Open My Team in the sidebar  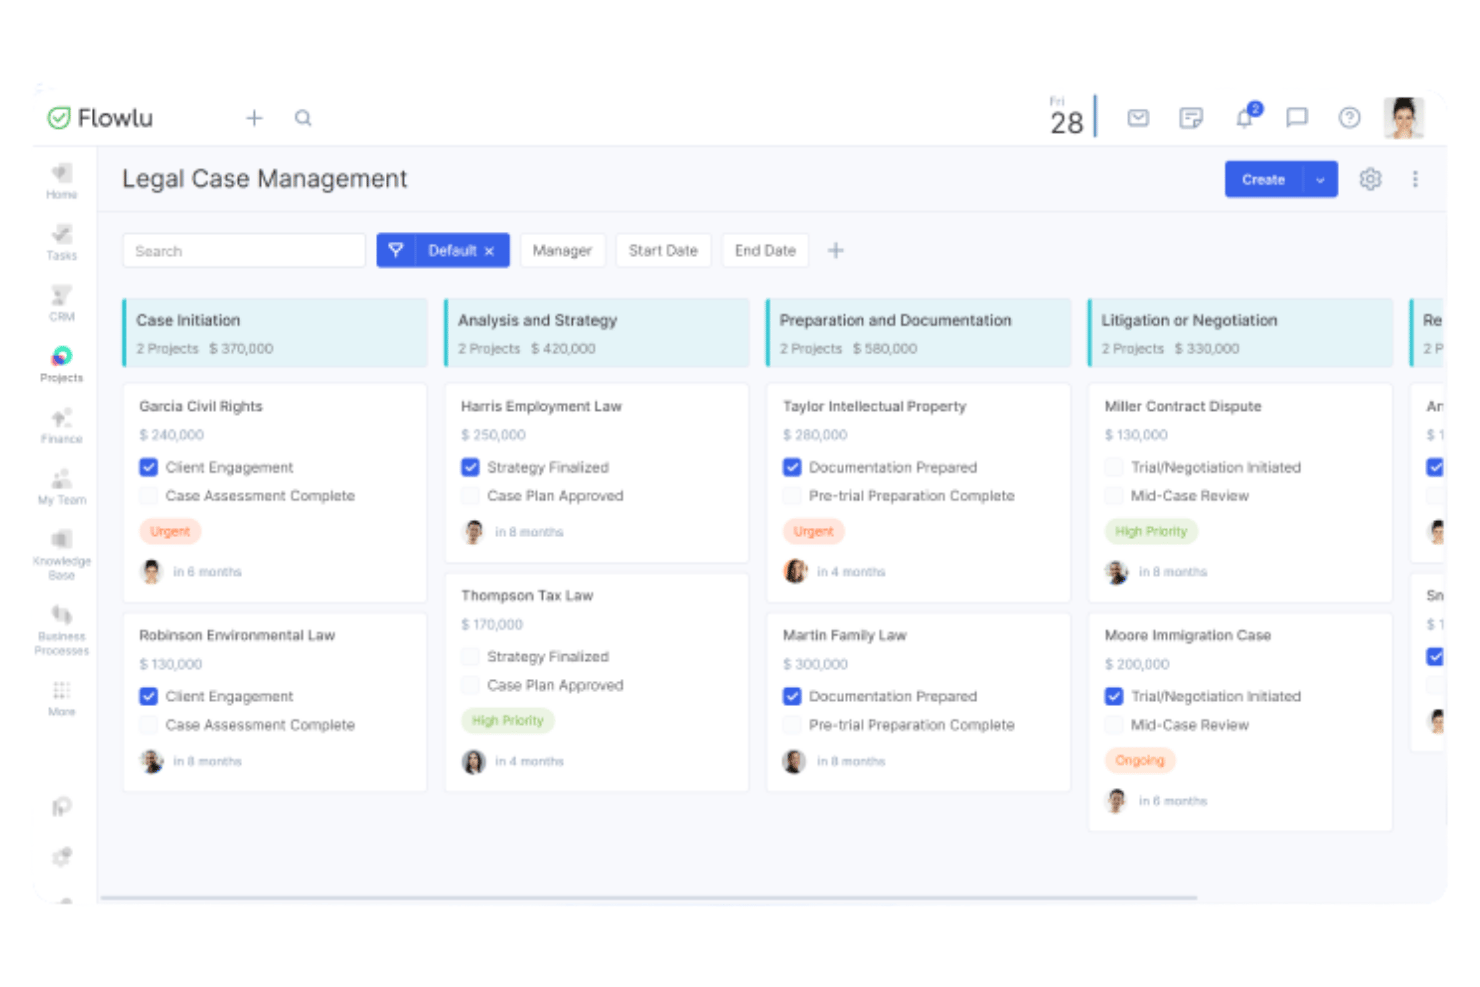click(x=62, y=486)
